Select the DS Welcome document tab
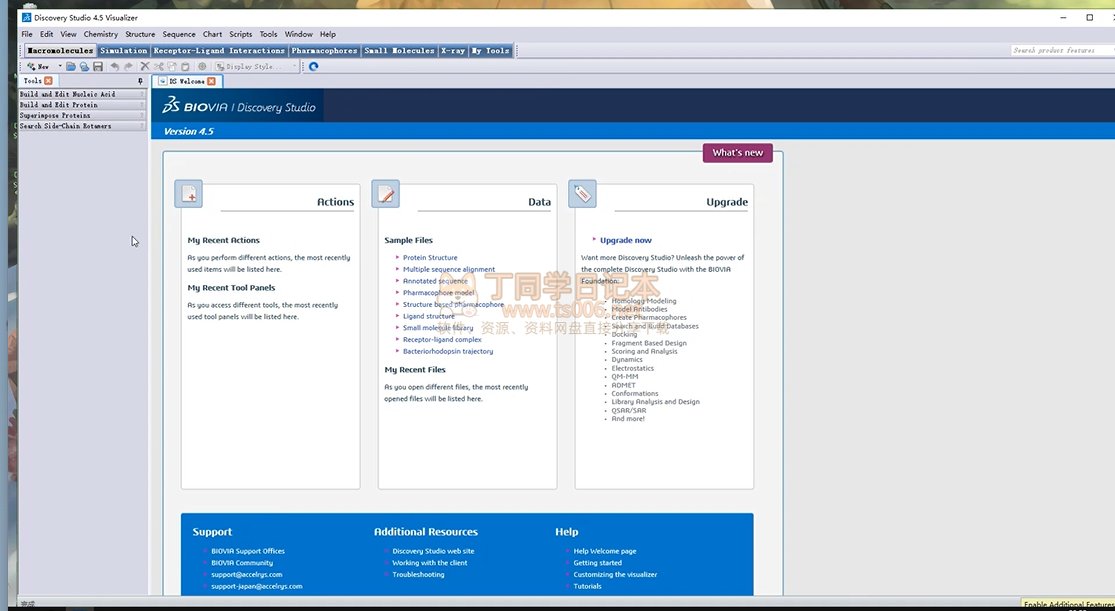1115x611 pixels. [188, 81]
